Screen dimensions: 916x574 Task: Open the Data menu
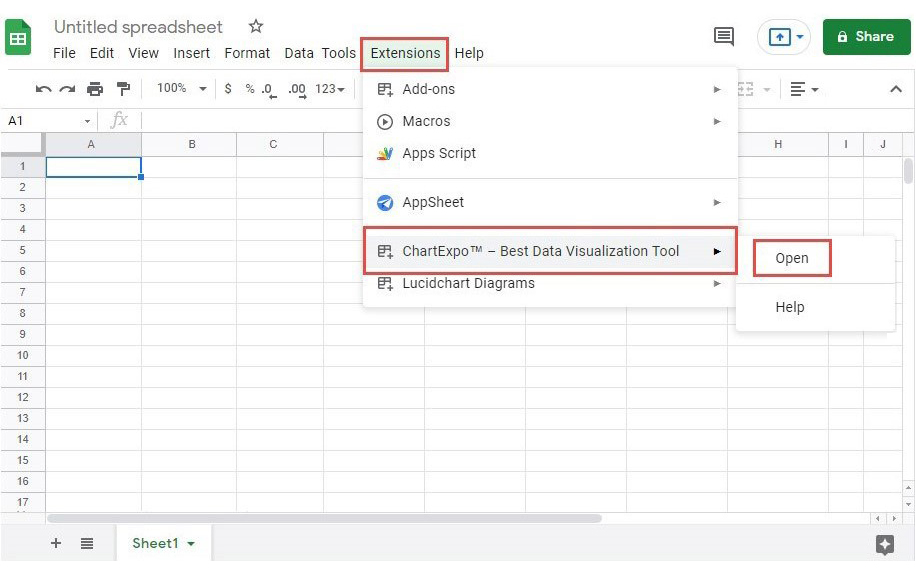299,53
